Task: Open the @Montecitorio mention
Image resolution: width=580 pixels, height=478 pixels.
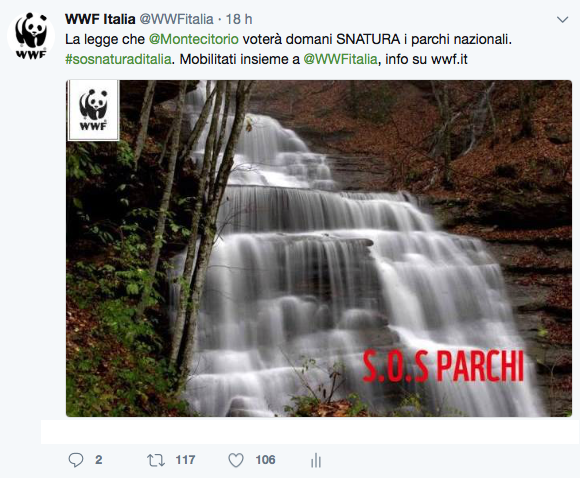Action: 193,39
